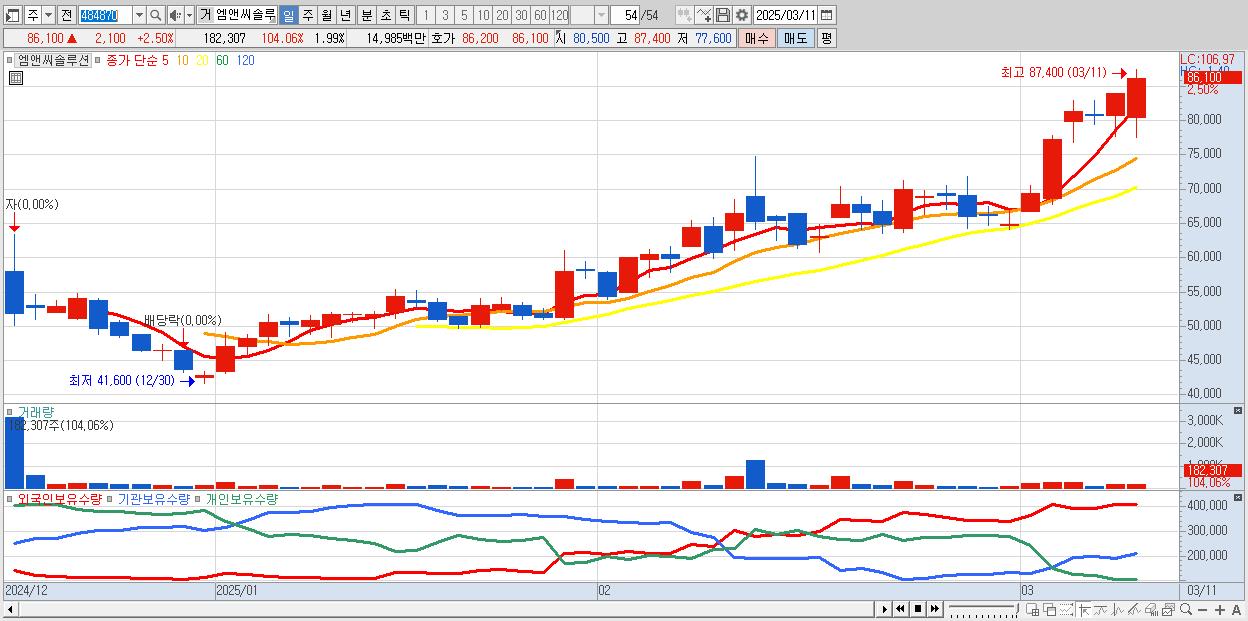Choose the 10 interval button

point(483,15)
